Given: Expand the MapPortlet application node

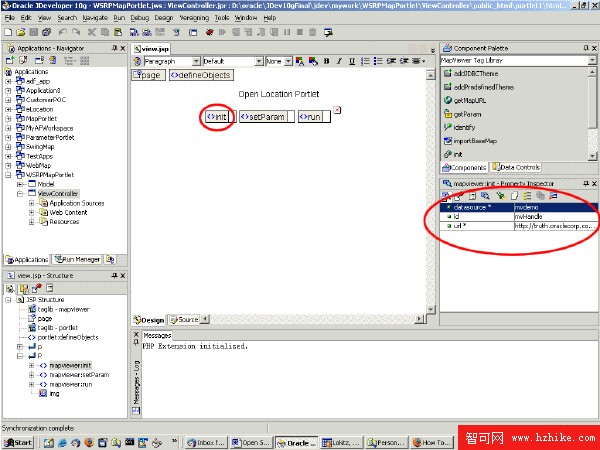Looking at the screenshot, I should click(8, 119).
